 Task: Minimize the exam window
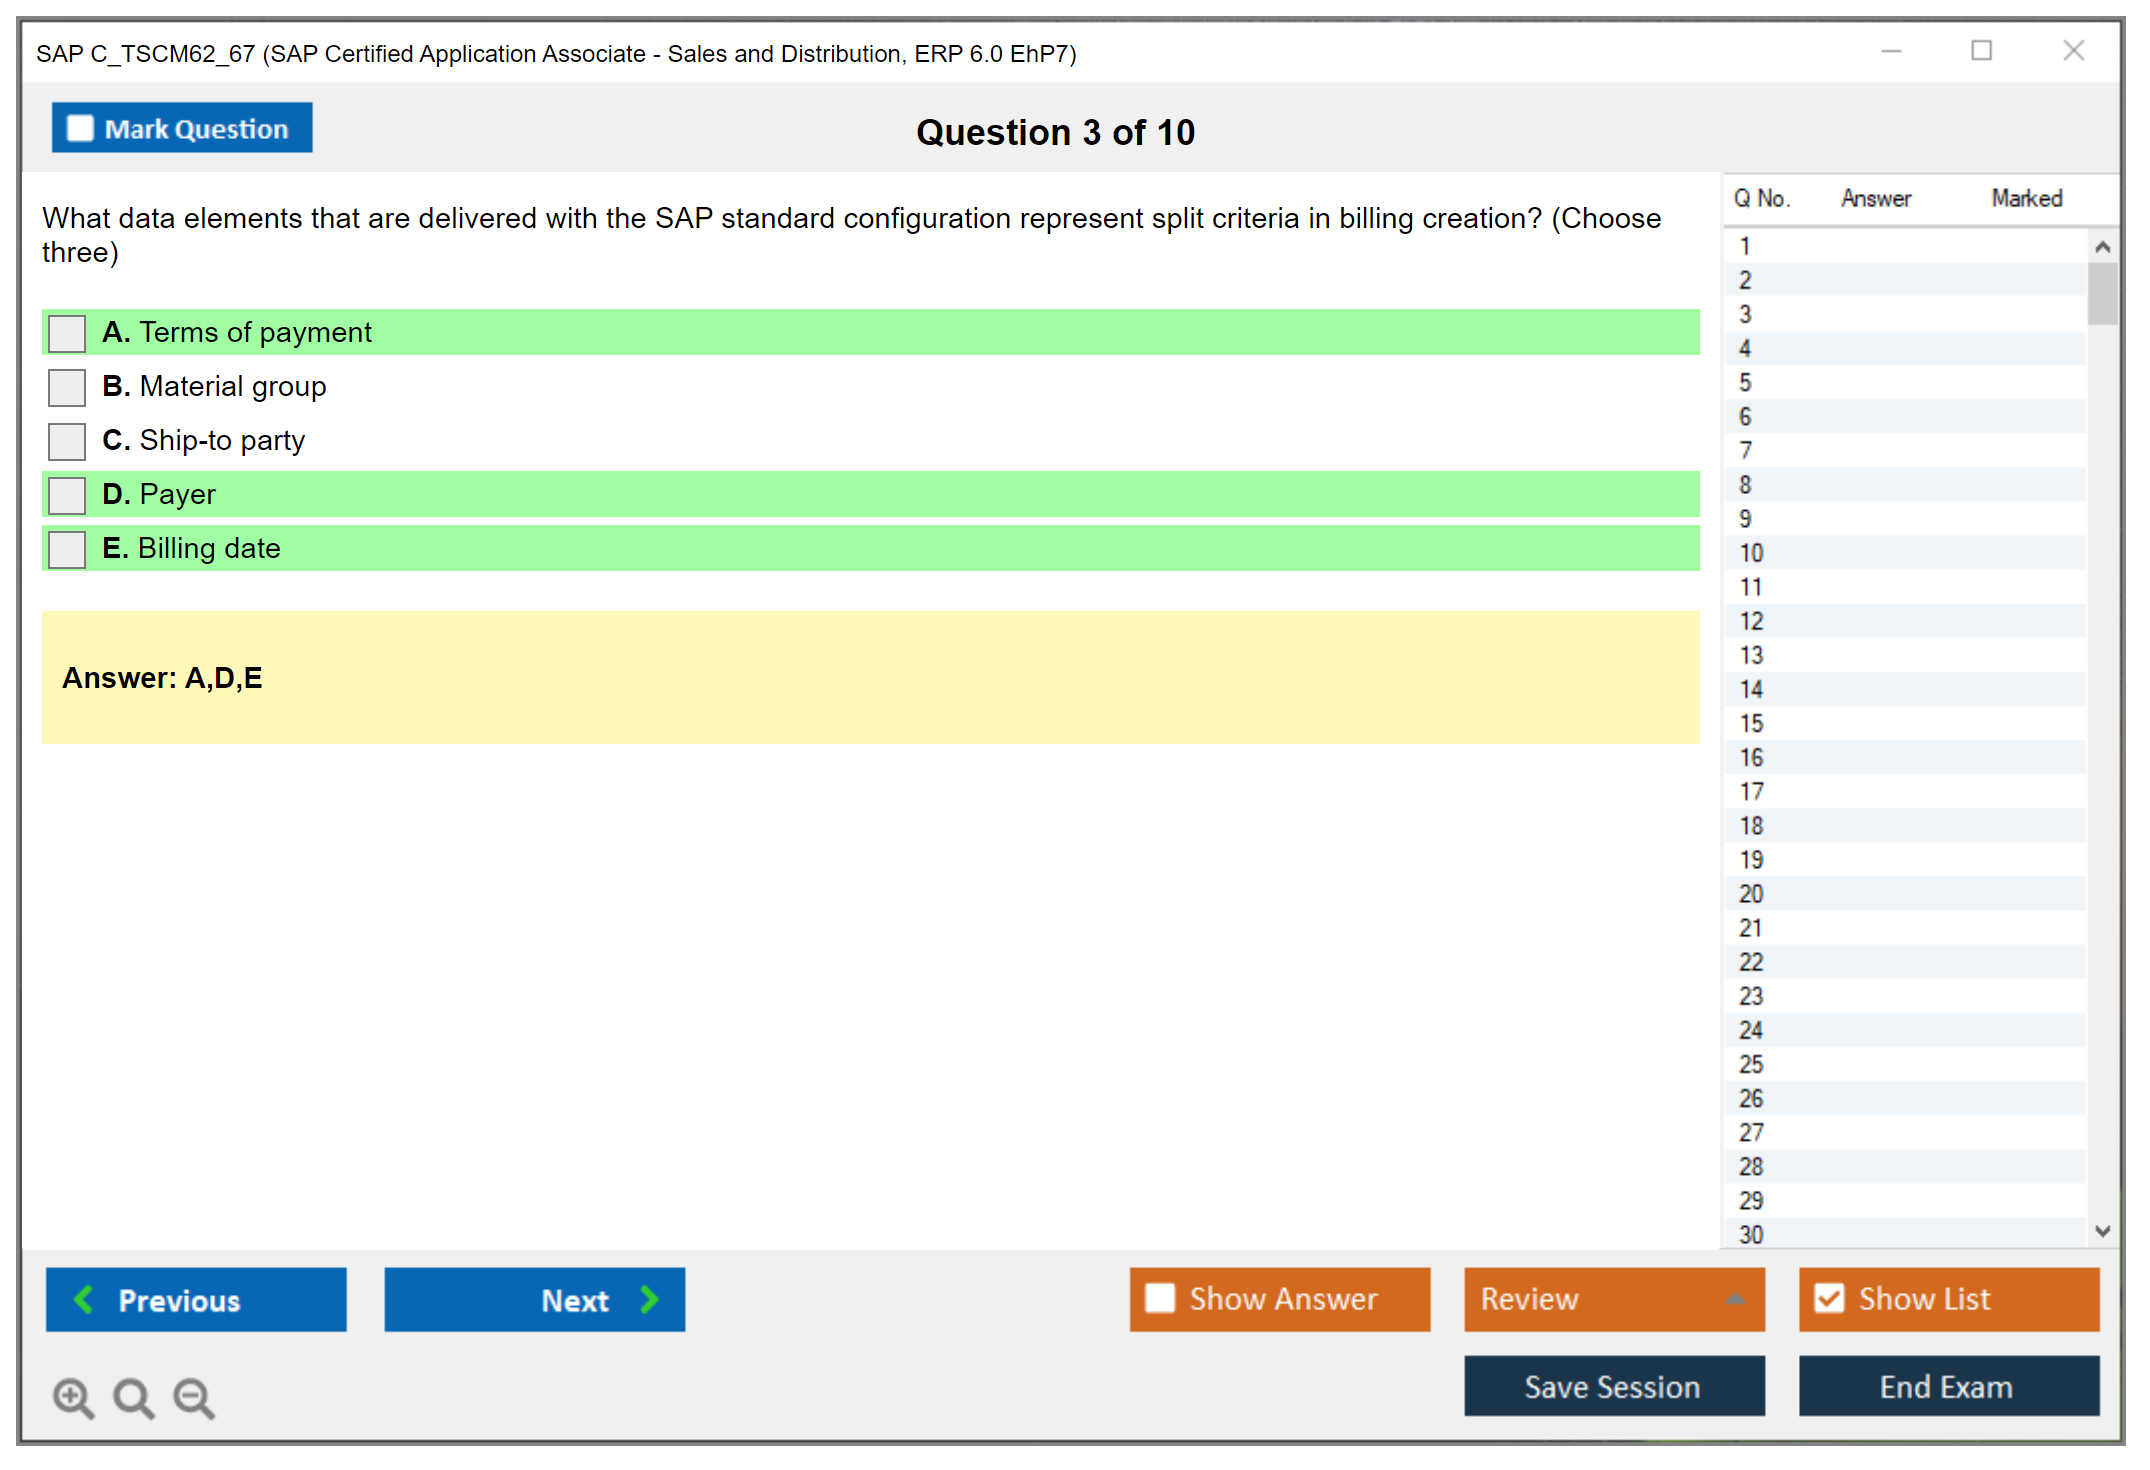(1891, 51)
